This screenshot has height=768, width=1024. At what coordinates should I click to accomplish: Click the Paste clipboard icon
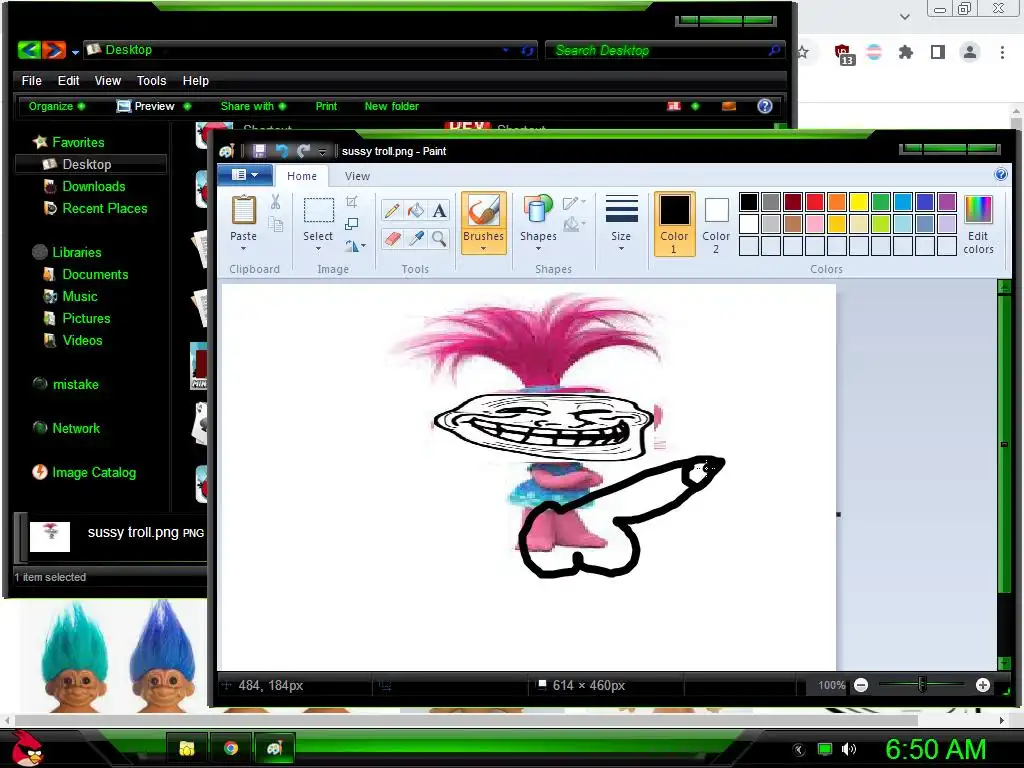point(244,210)
